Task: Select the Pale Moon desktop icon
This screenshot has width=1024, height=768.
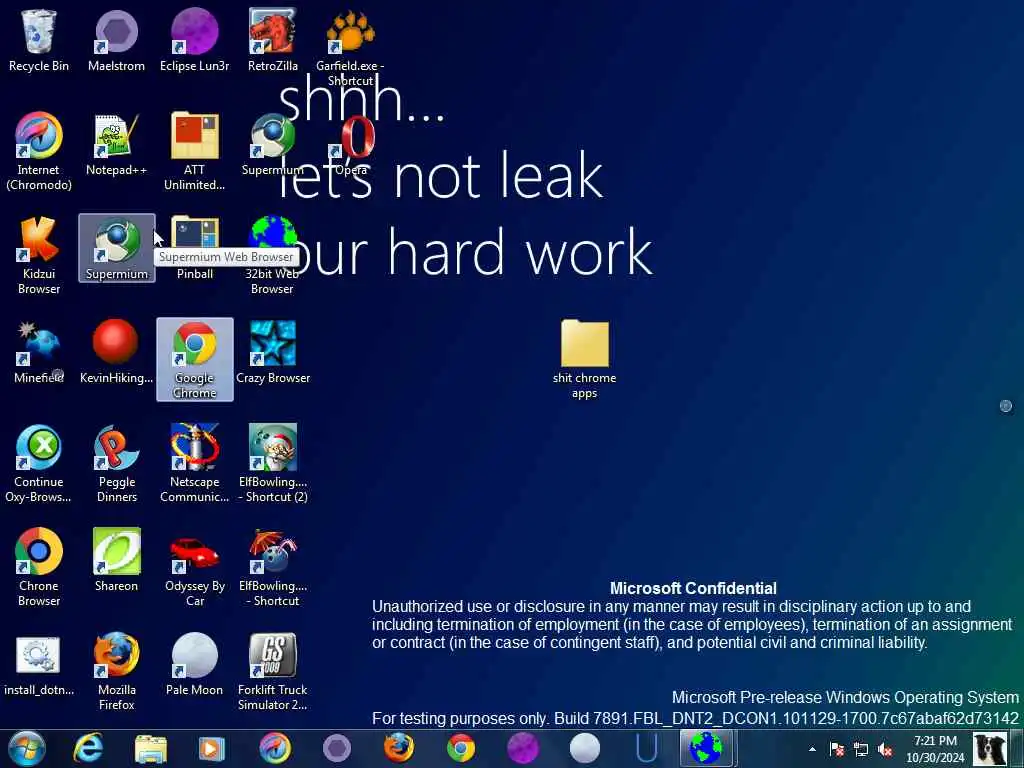Action: tap(195, 665)
